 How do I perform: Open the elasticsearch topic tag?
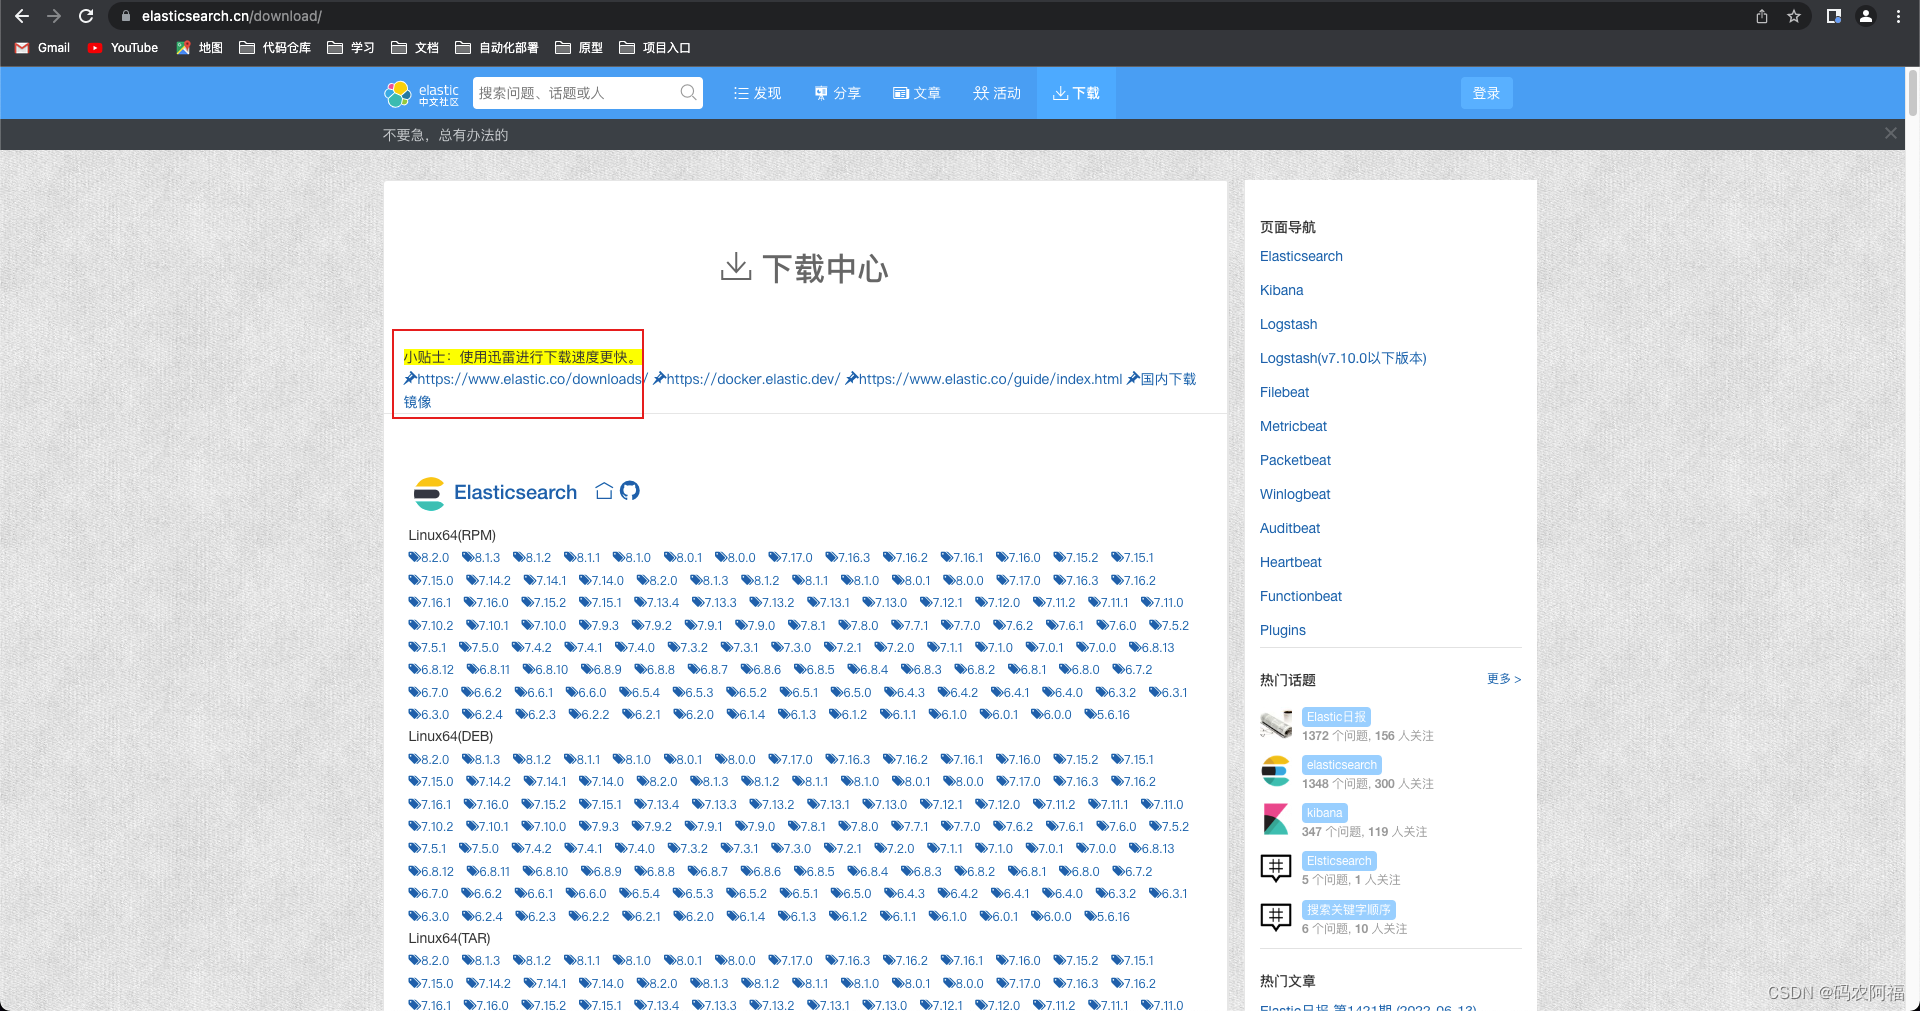point(1341,765)
